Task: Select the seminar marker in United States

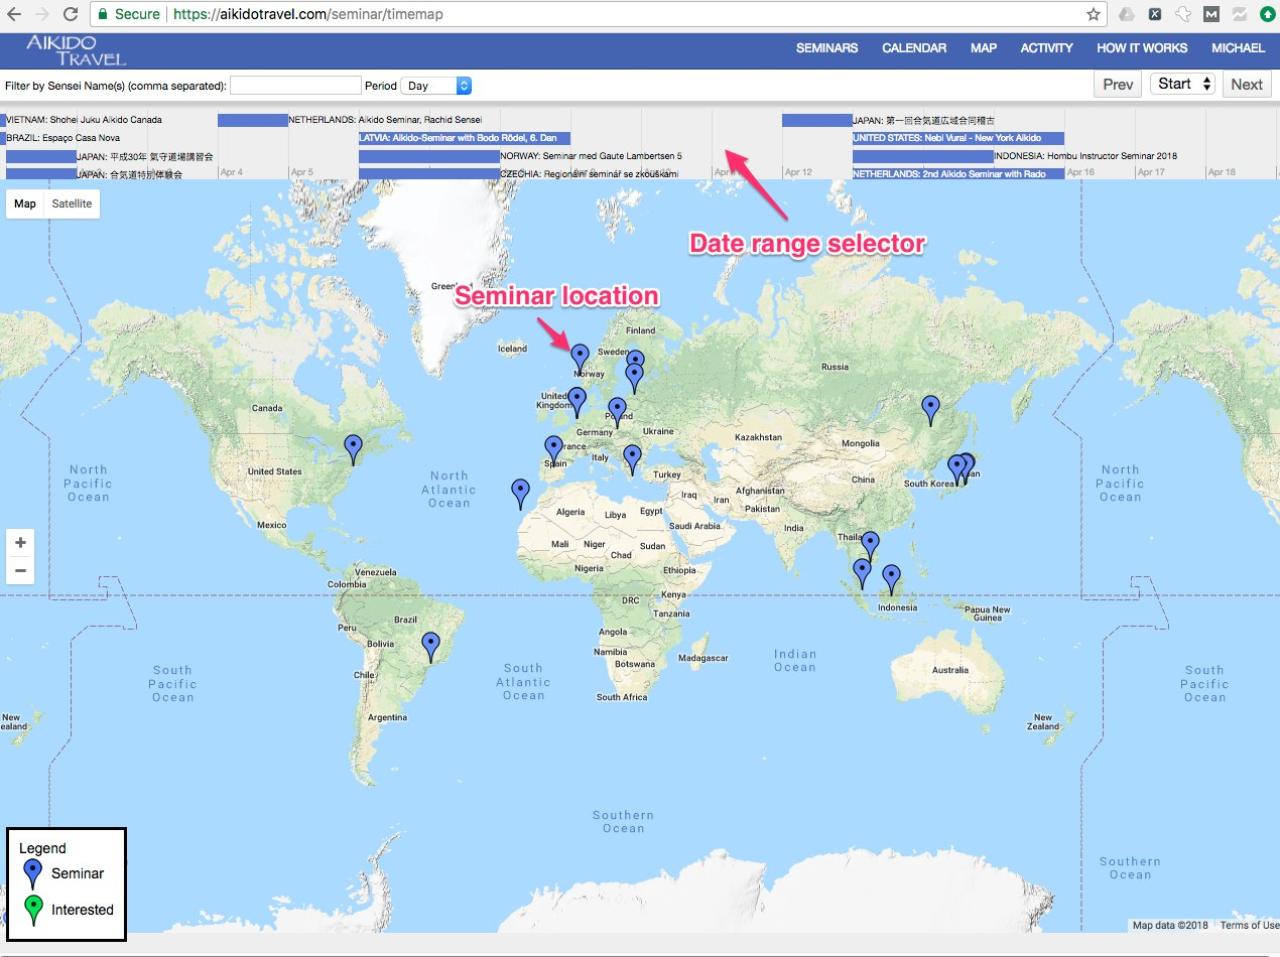Action: 353,447
